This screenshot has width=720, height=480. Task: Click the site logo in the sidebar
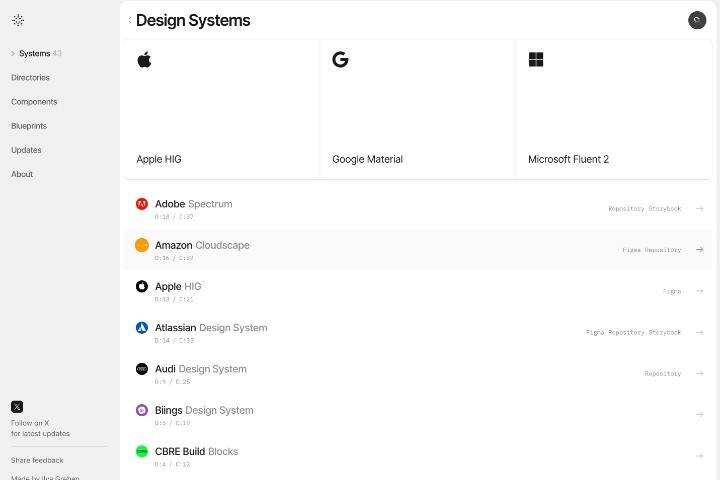pos(18,20)
